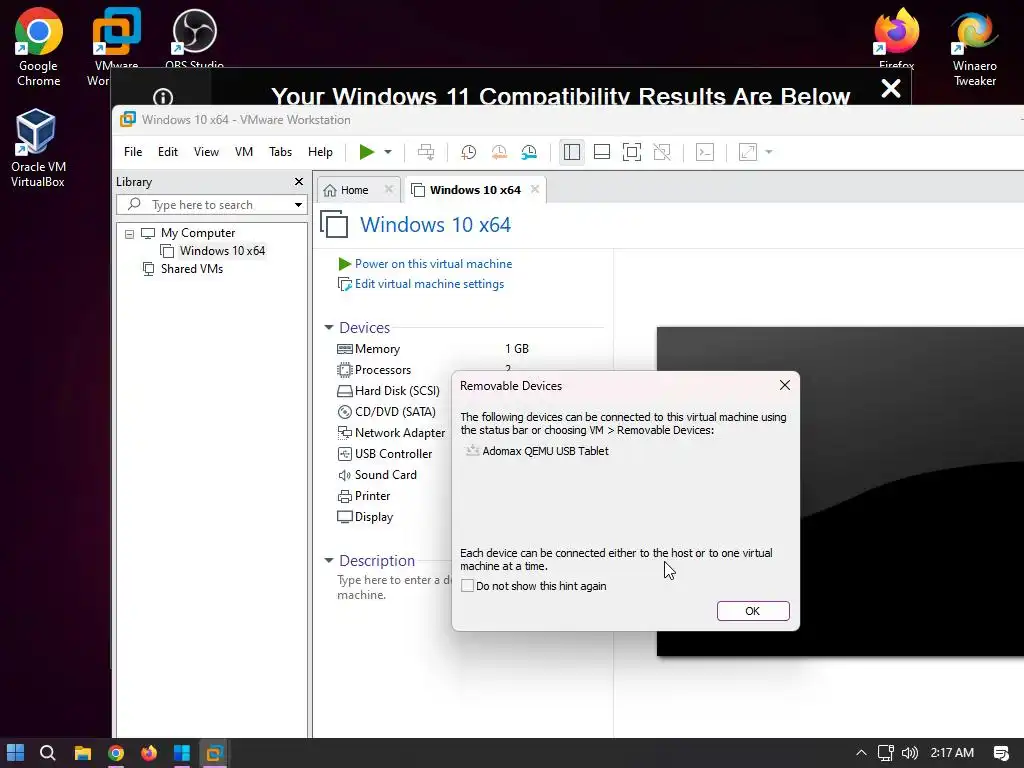Check Do not show this hint again
The width and height of the screenshot is (1024, 768).
point(467,586)
